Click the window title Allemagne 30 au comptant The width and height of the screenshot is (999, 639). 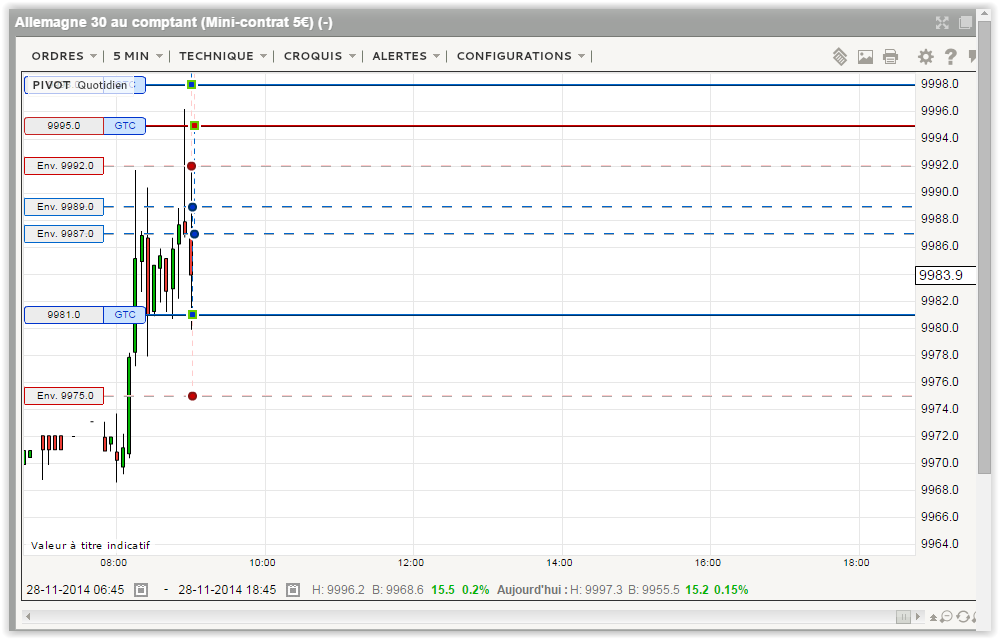173,22
